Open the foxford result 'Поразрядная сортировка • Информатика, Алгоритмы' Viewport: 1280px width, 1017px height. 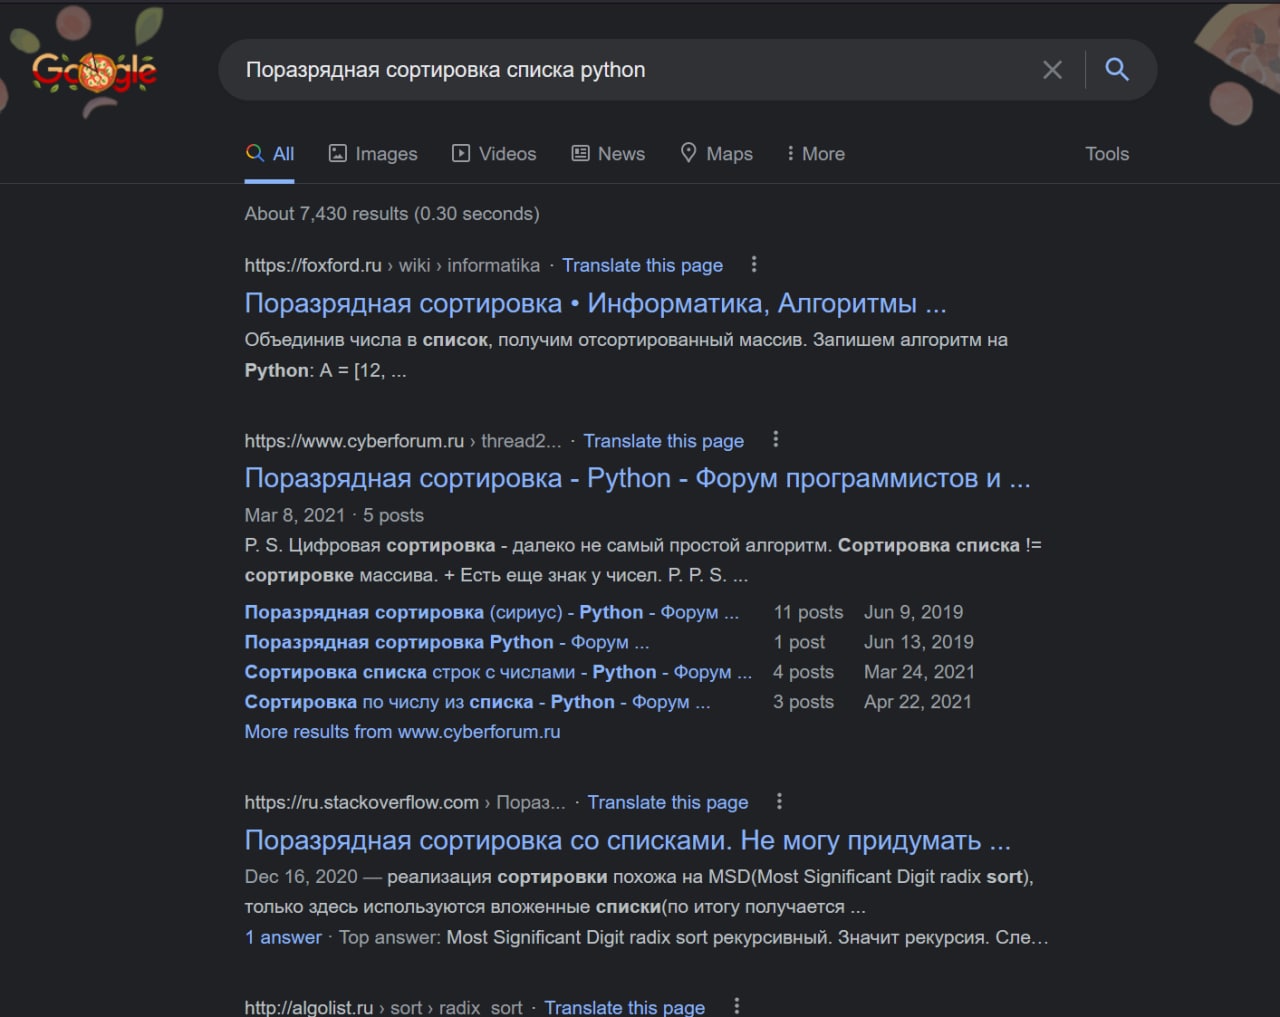[x=595, y=303]
